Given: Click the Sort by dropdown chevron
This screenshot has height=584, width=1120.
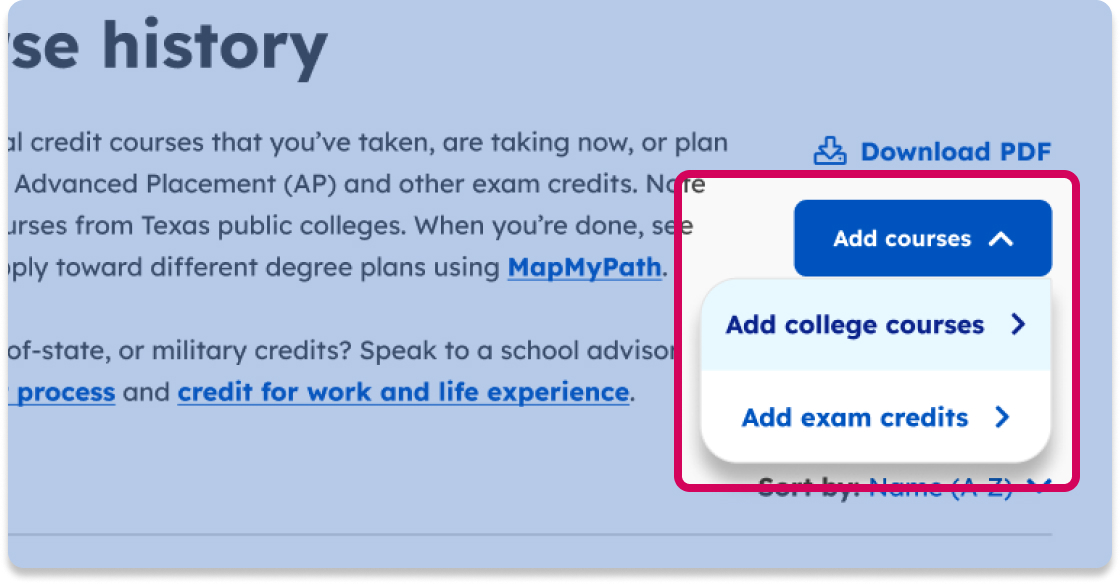Looking at the screenshot, I should [x=1040, y=487].
